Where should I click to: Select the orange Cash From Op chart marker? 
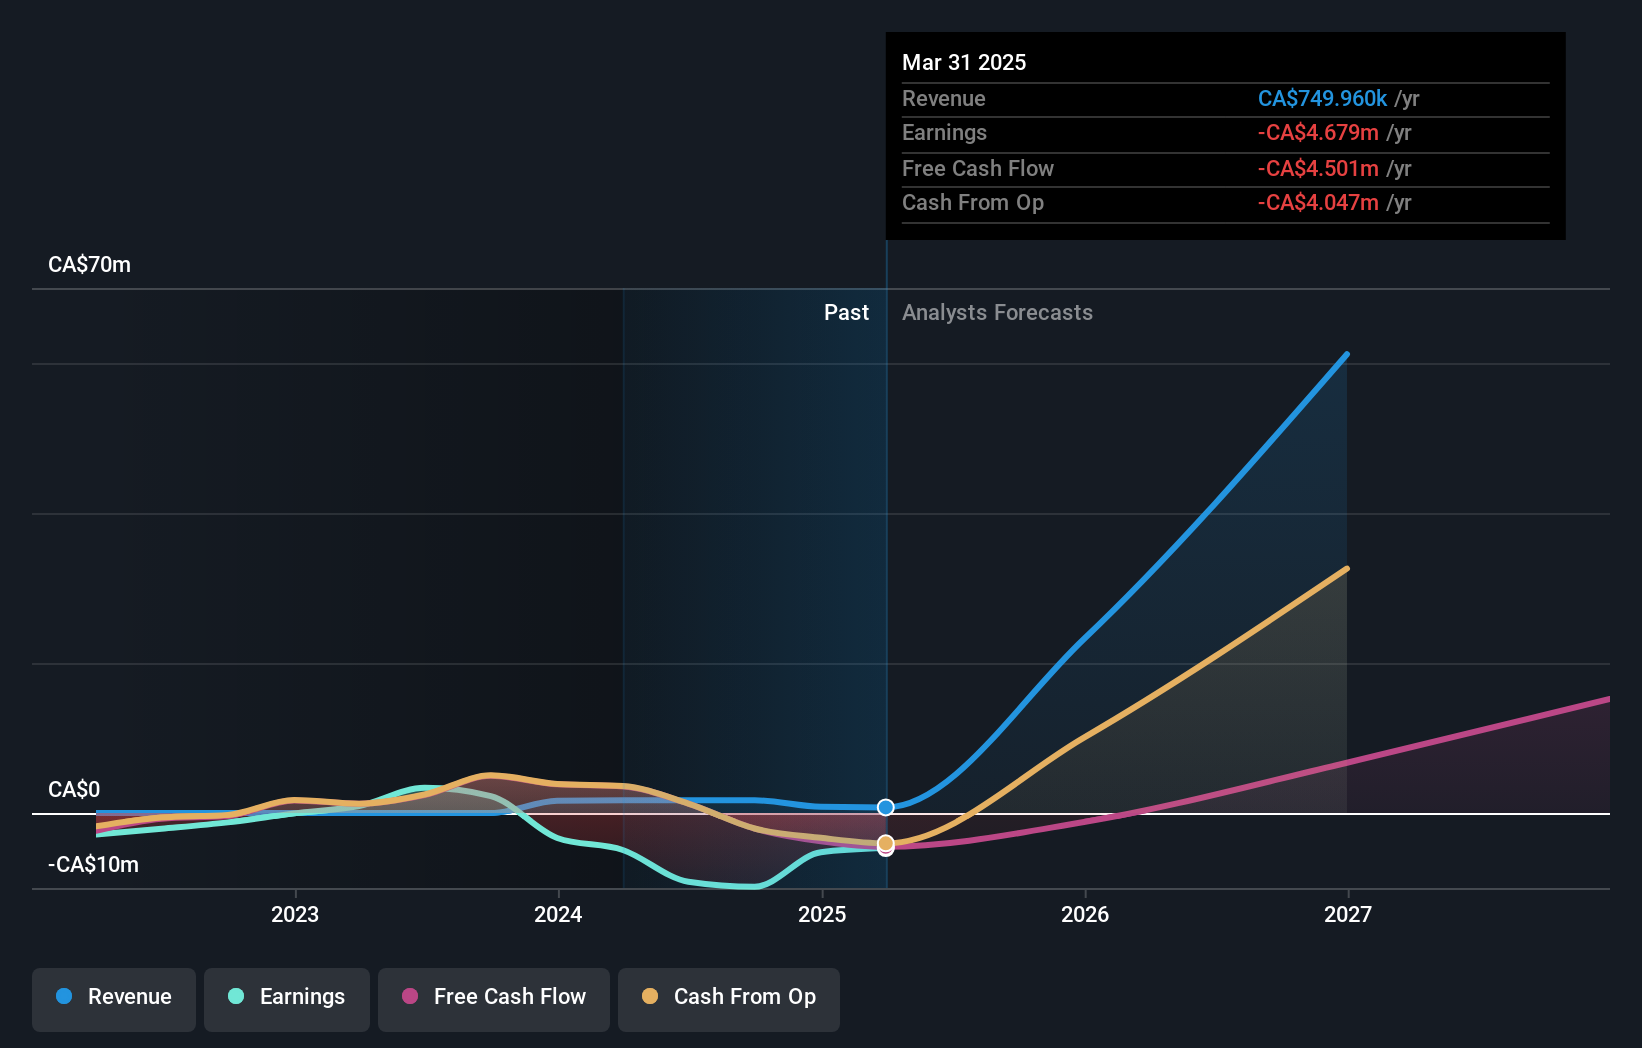[885, 845]
